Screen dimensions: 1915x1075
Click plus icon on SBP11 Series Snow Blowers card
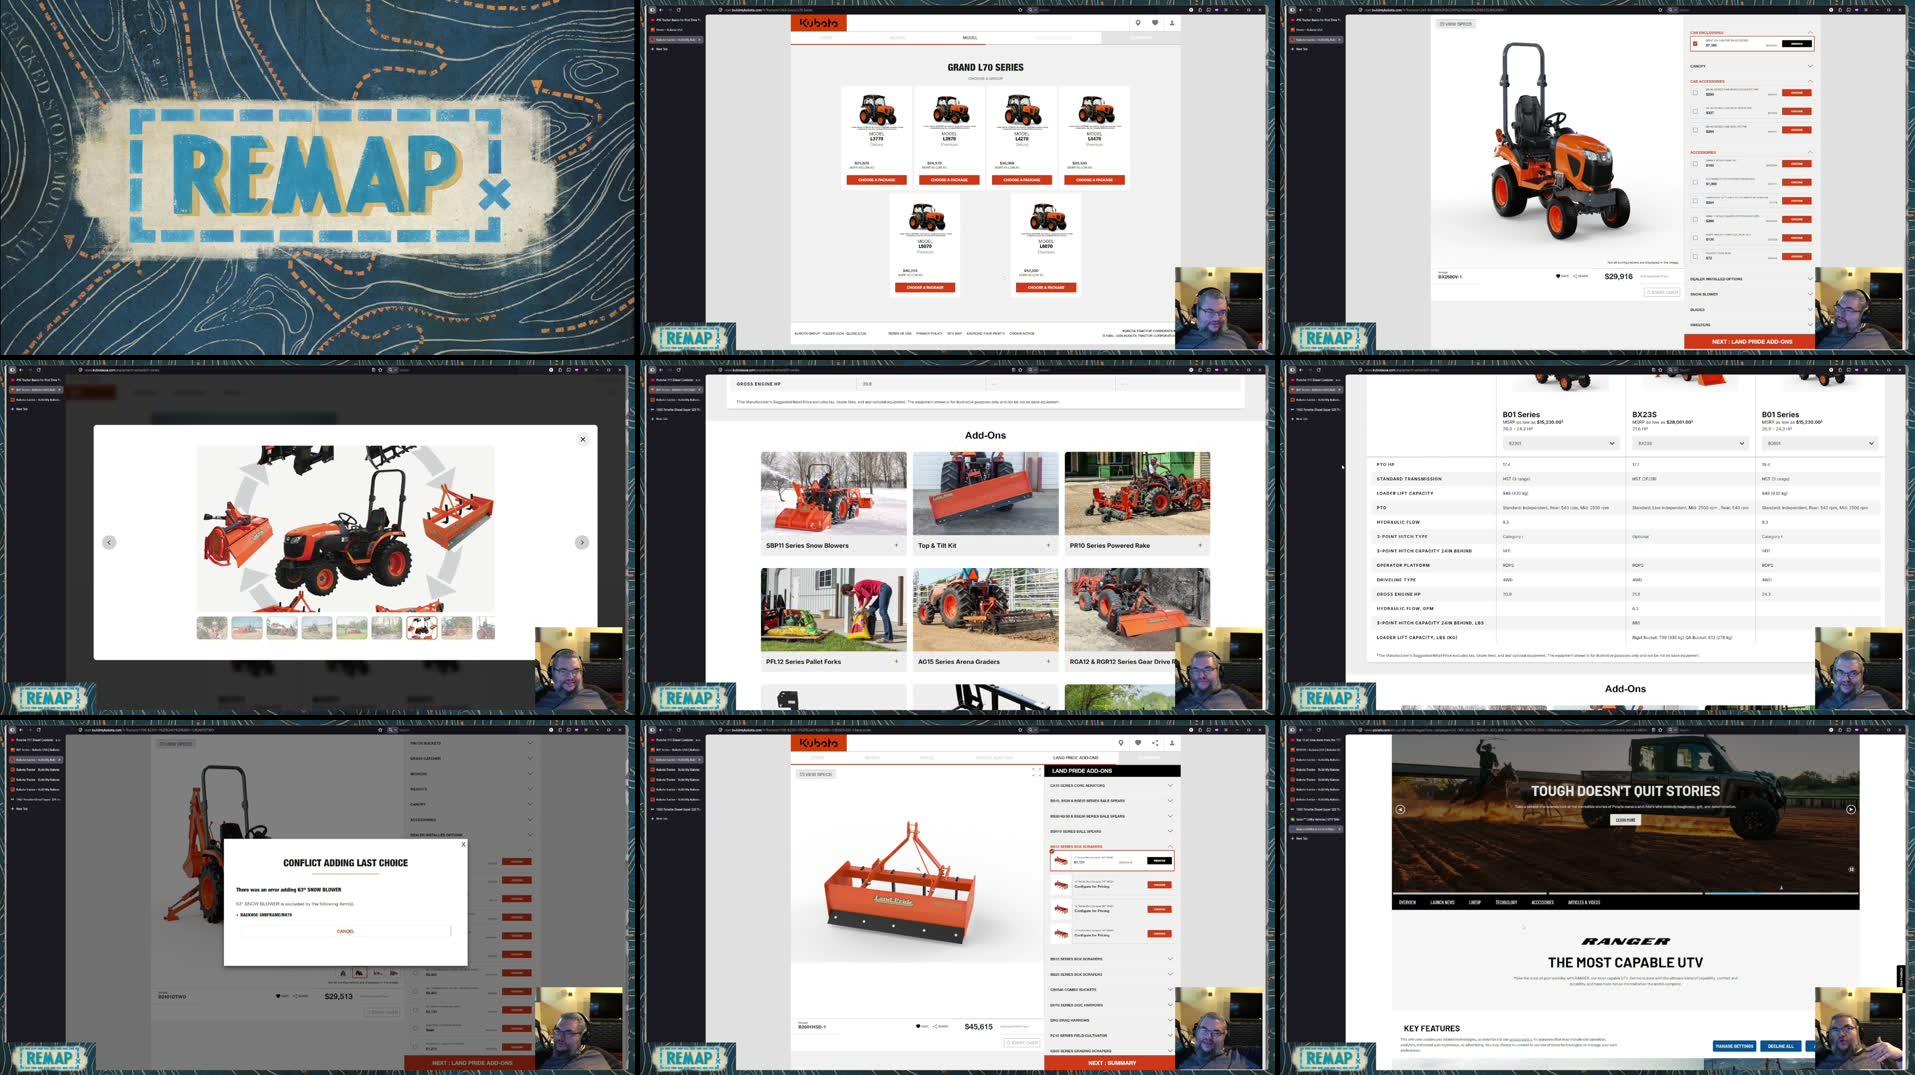896,546
